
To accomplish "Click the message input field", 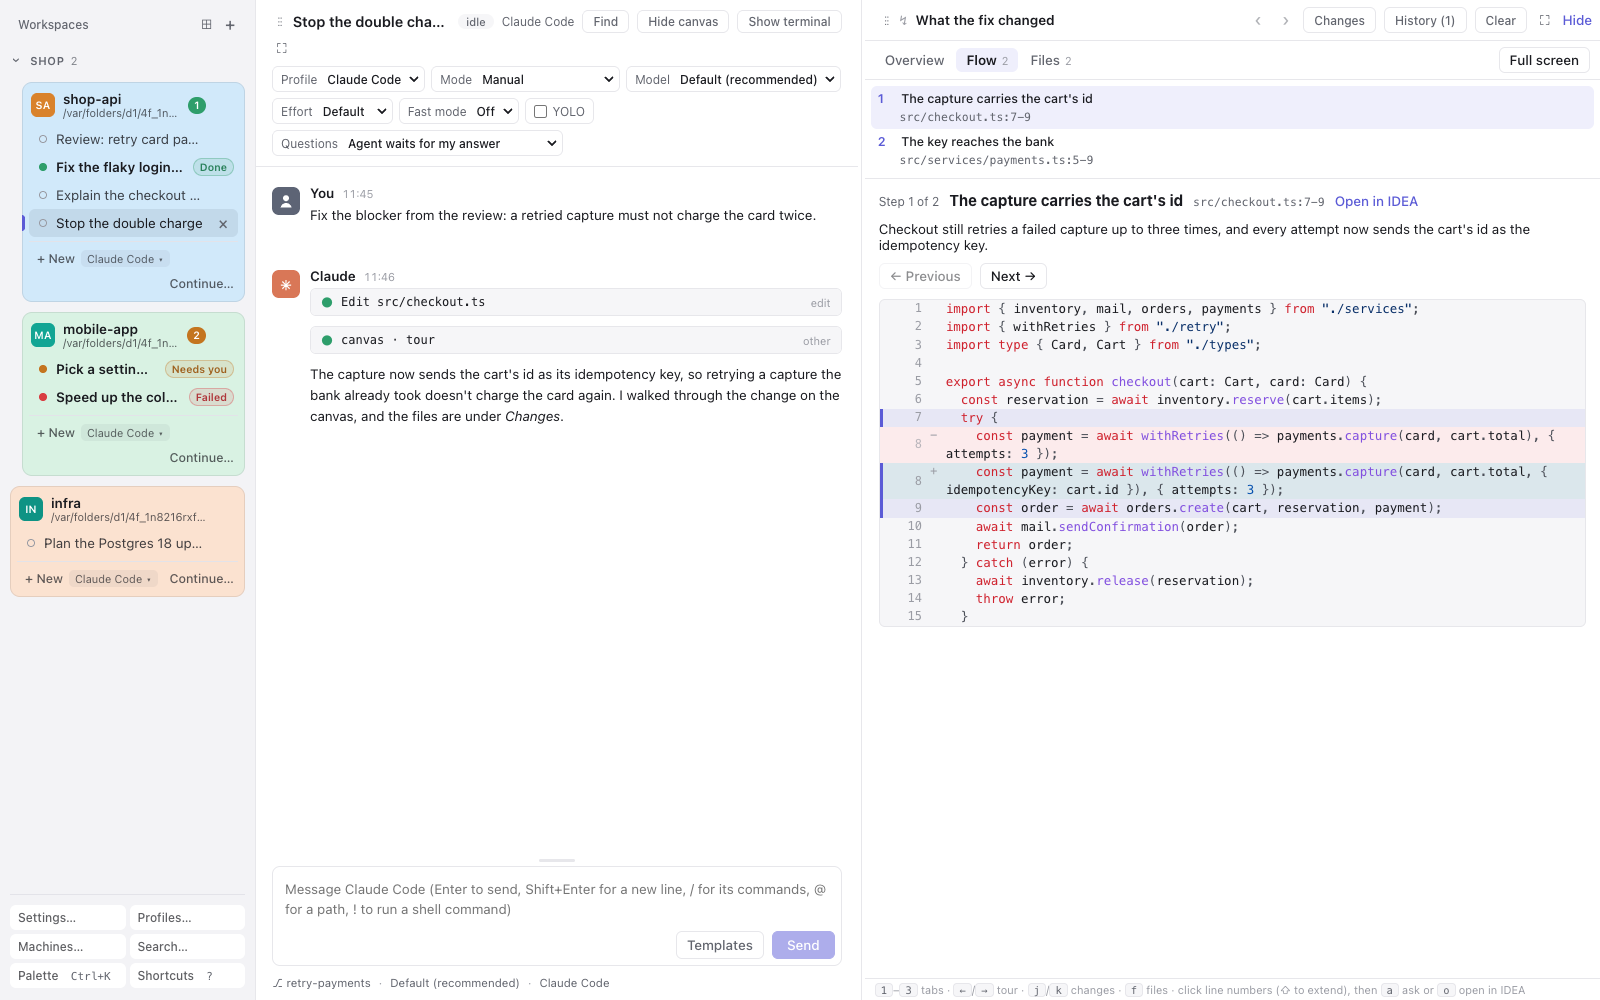I will (x=557, y=900).
